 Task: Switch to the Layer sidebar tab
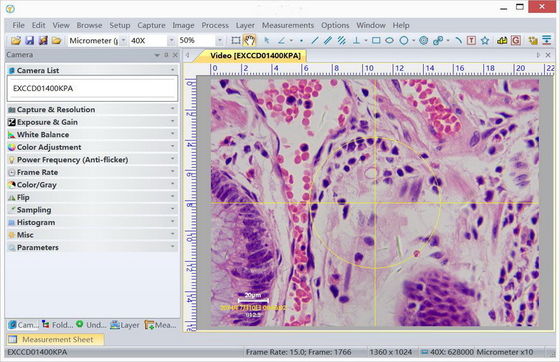coord(125,325)
